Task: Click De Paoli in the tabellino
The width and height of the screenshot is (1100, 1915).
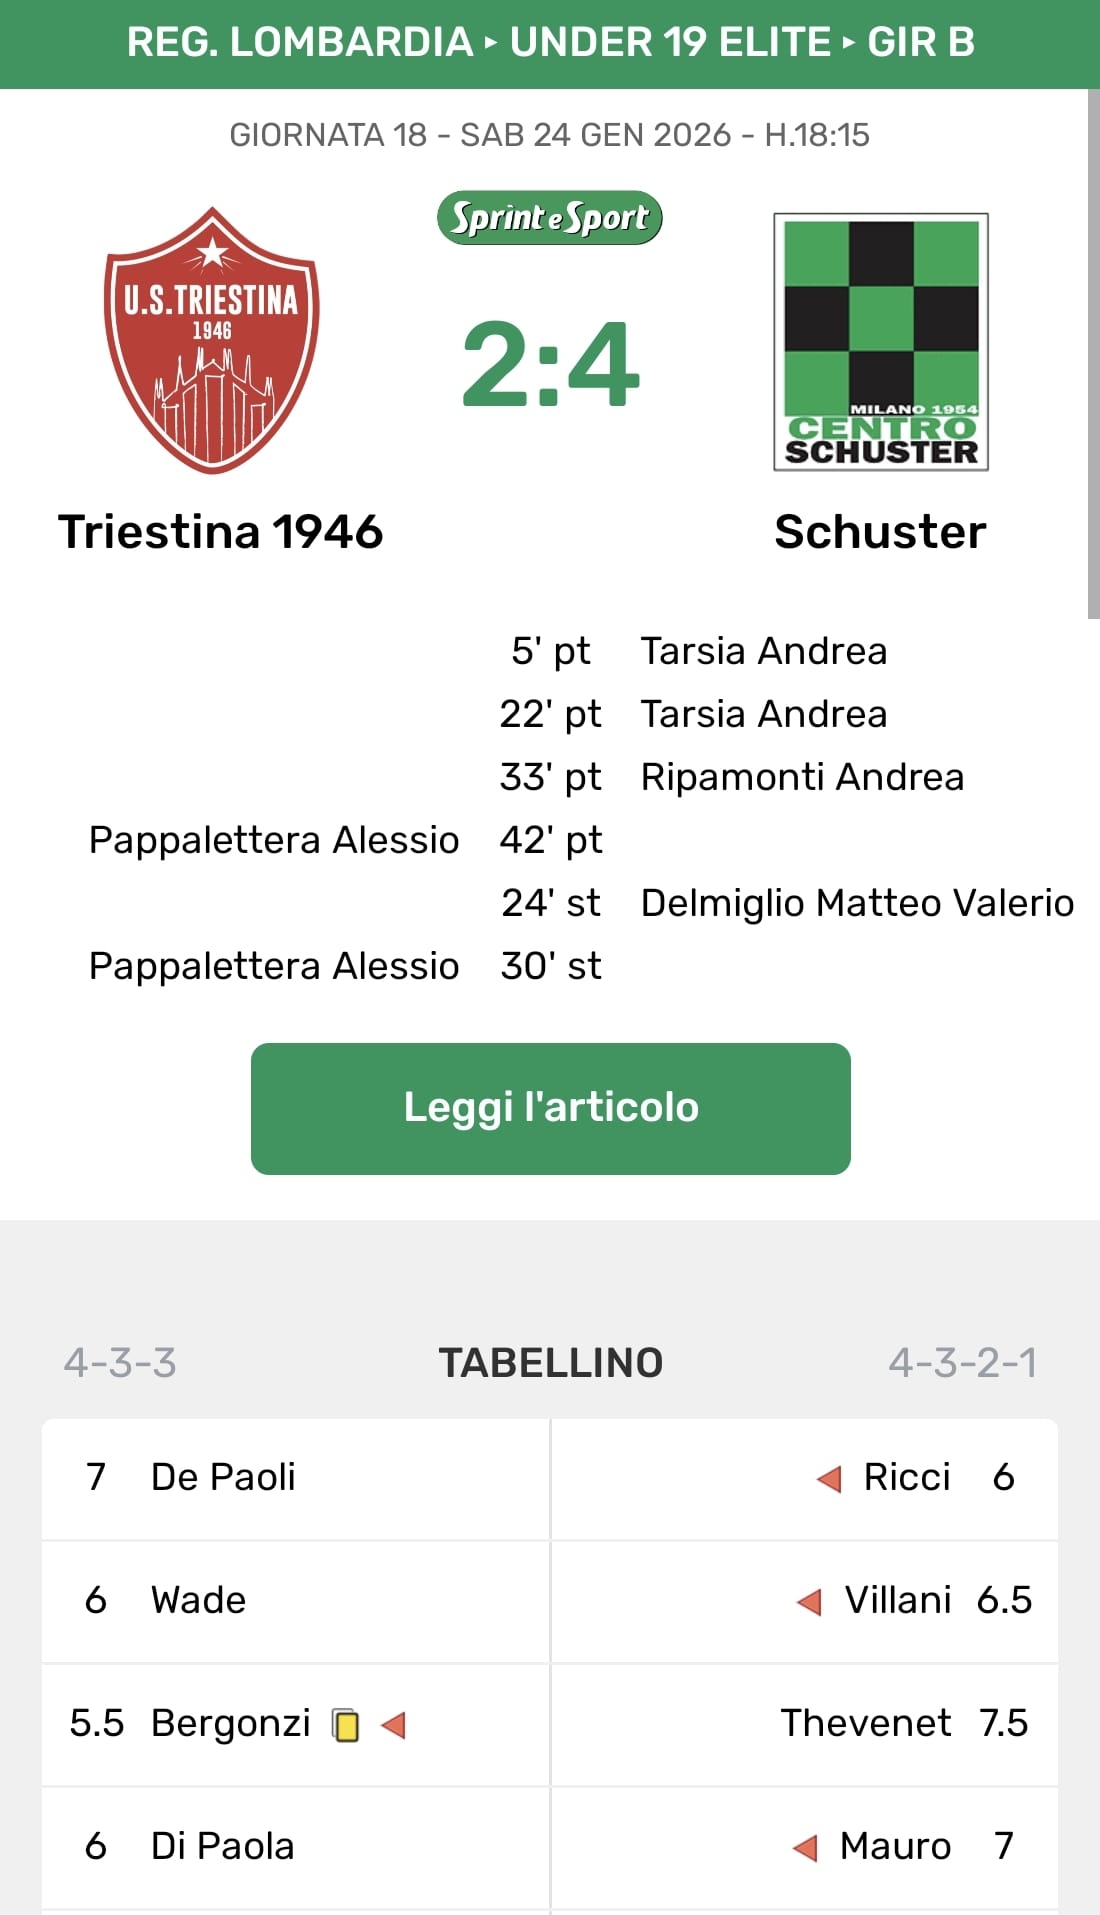Action: [223, 1477]
